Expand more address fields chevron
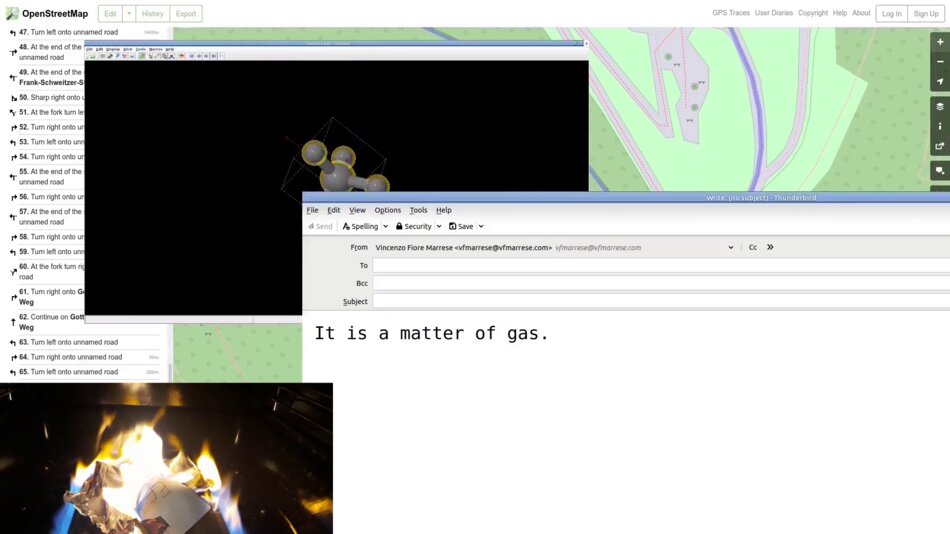This screenshot has width=950, height=534. (770, 247)
